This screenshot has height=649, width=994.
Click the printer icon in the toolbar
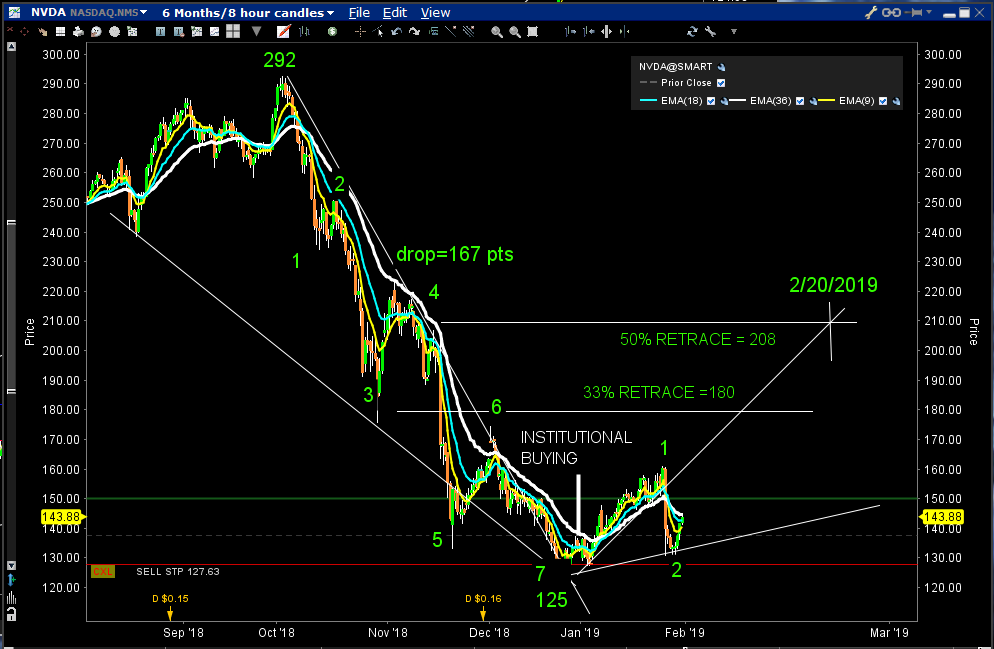(78, 31)
